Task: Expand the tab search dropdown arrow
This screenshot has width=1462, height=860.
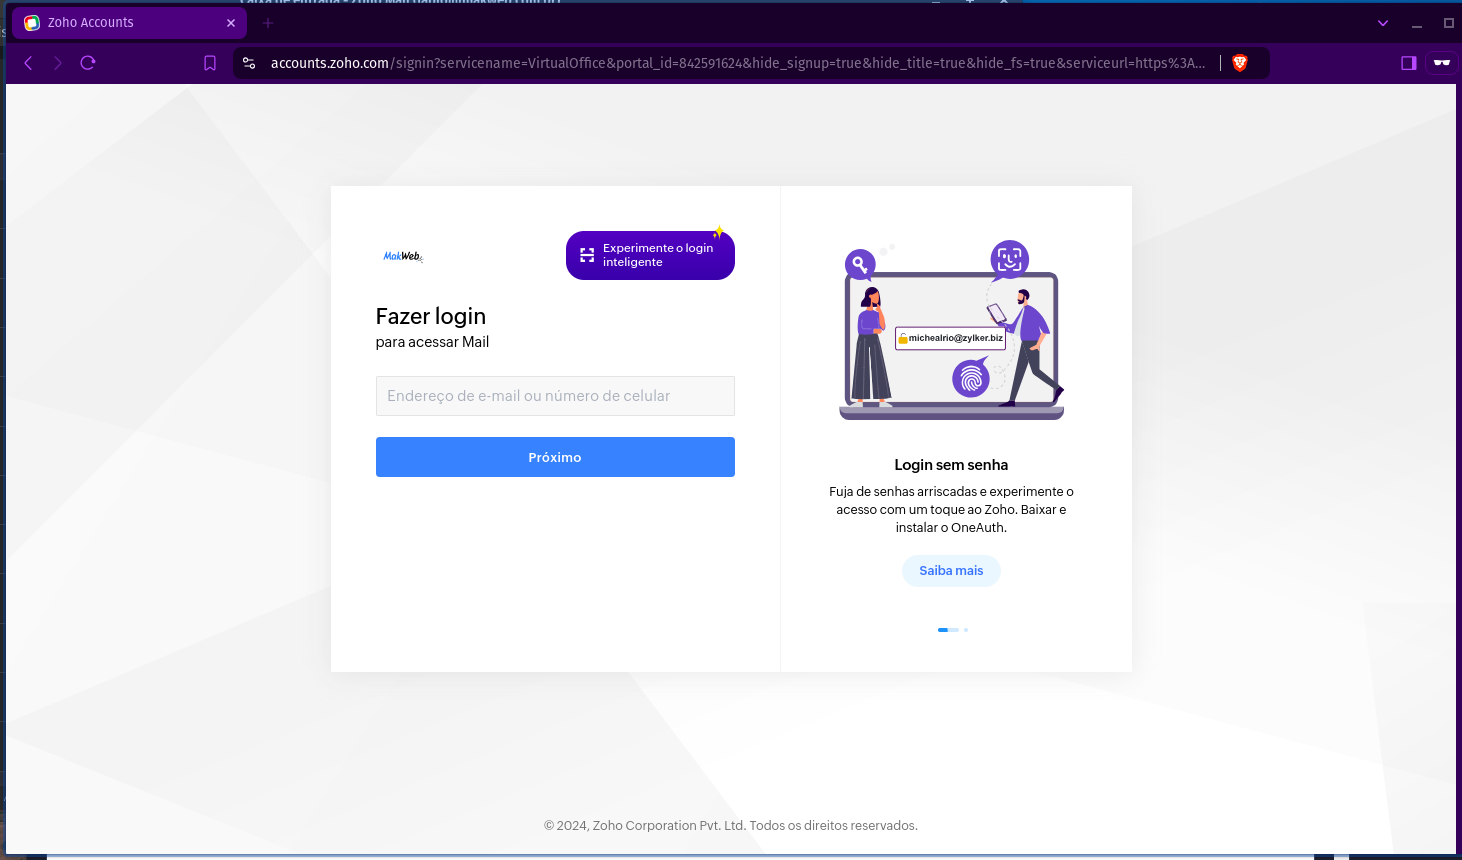Action: tap(1383, 23)
